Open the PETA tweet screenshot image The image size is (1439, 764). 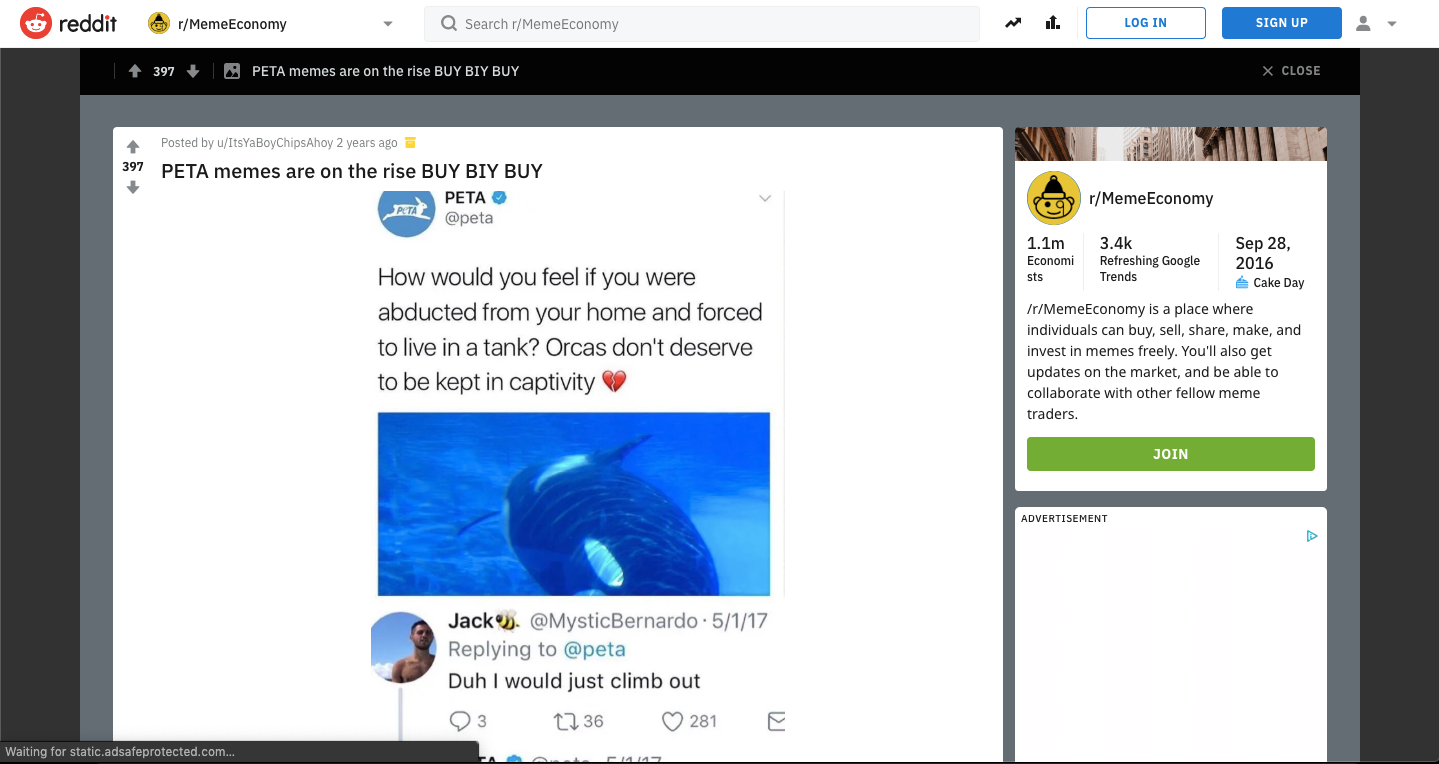click(x=578, y=474)
